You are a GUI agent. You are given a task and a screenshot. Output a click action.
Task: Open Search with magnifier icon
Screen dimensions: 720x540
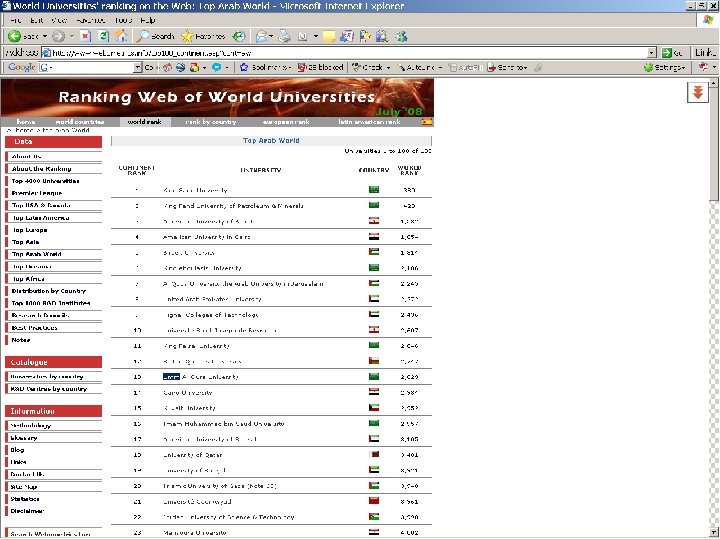pyautogui.click(x=144, y=36)
